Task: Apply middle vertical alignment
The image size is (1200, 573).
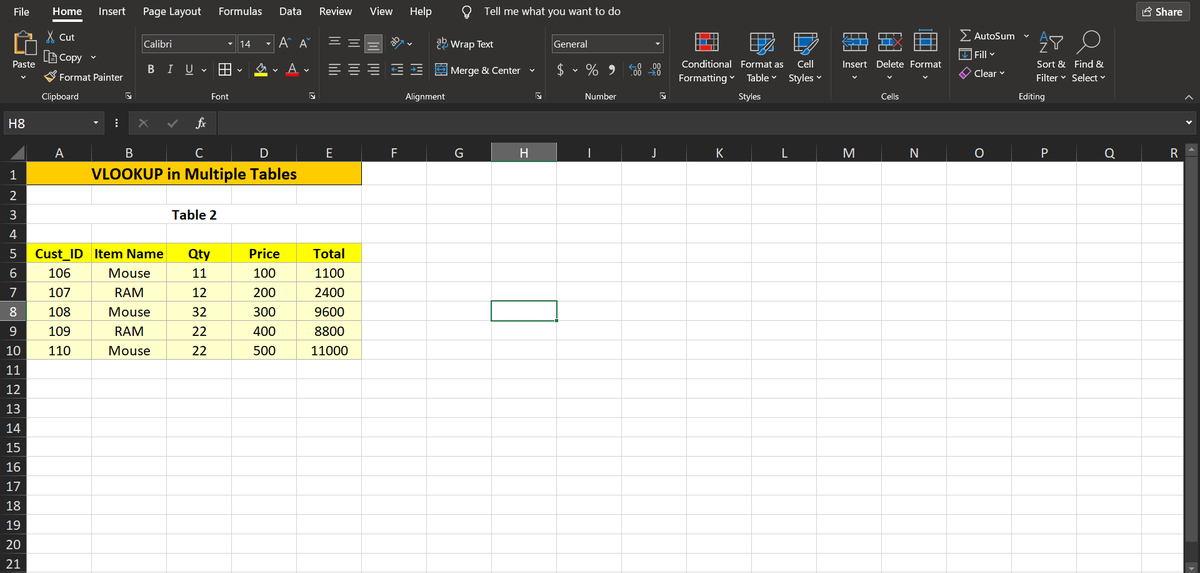Action: tap(352, 44)
